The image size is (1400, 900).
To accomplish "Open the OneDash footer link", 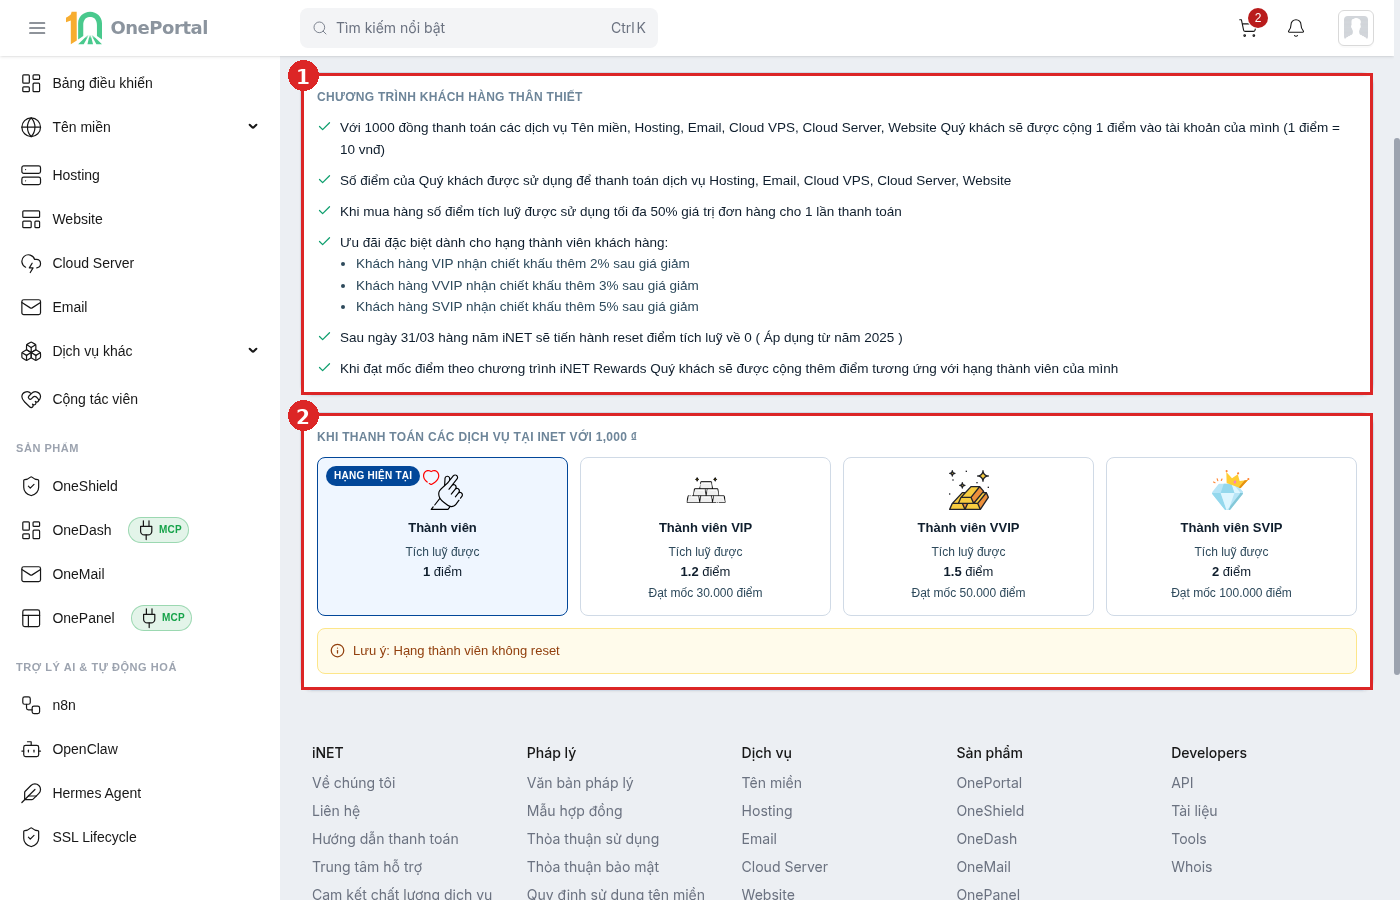I will [987, 839].
